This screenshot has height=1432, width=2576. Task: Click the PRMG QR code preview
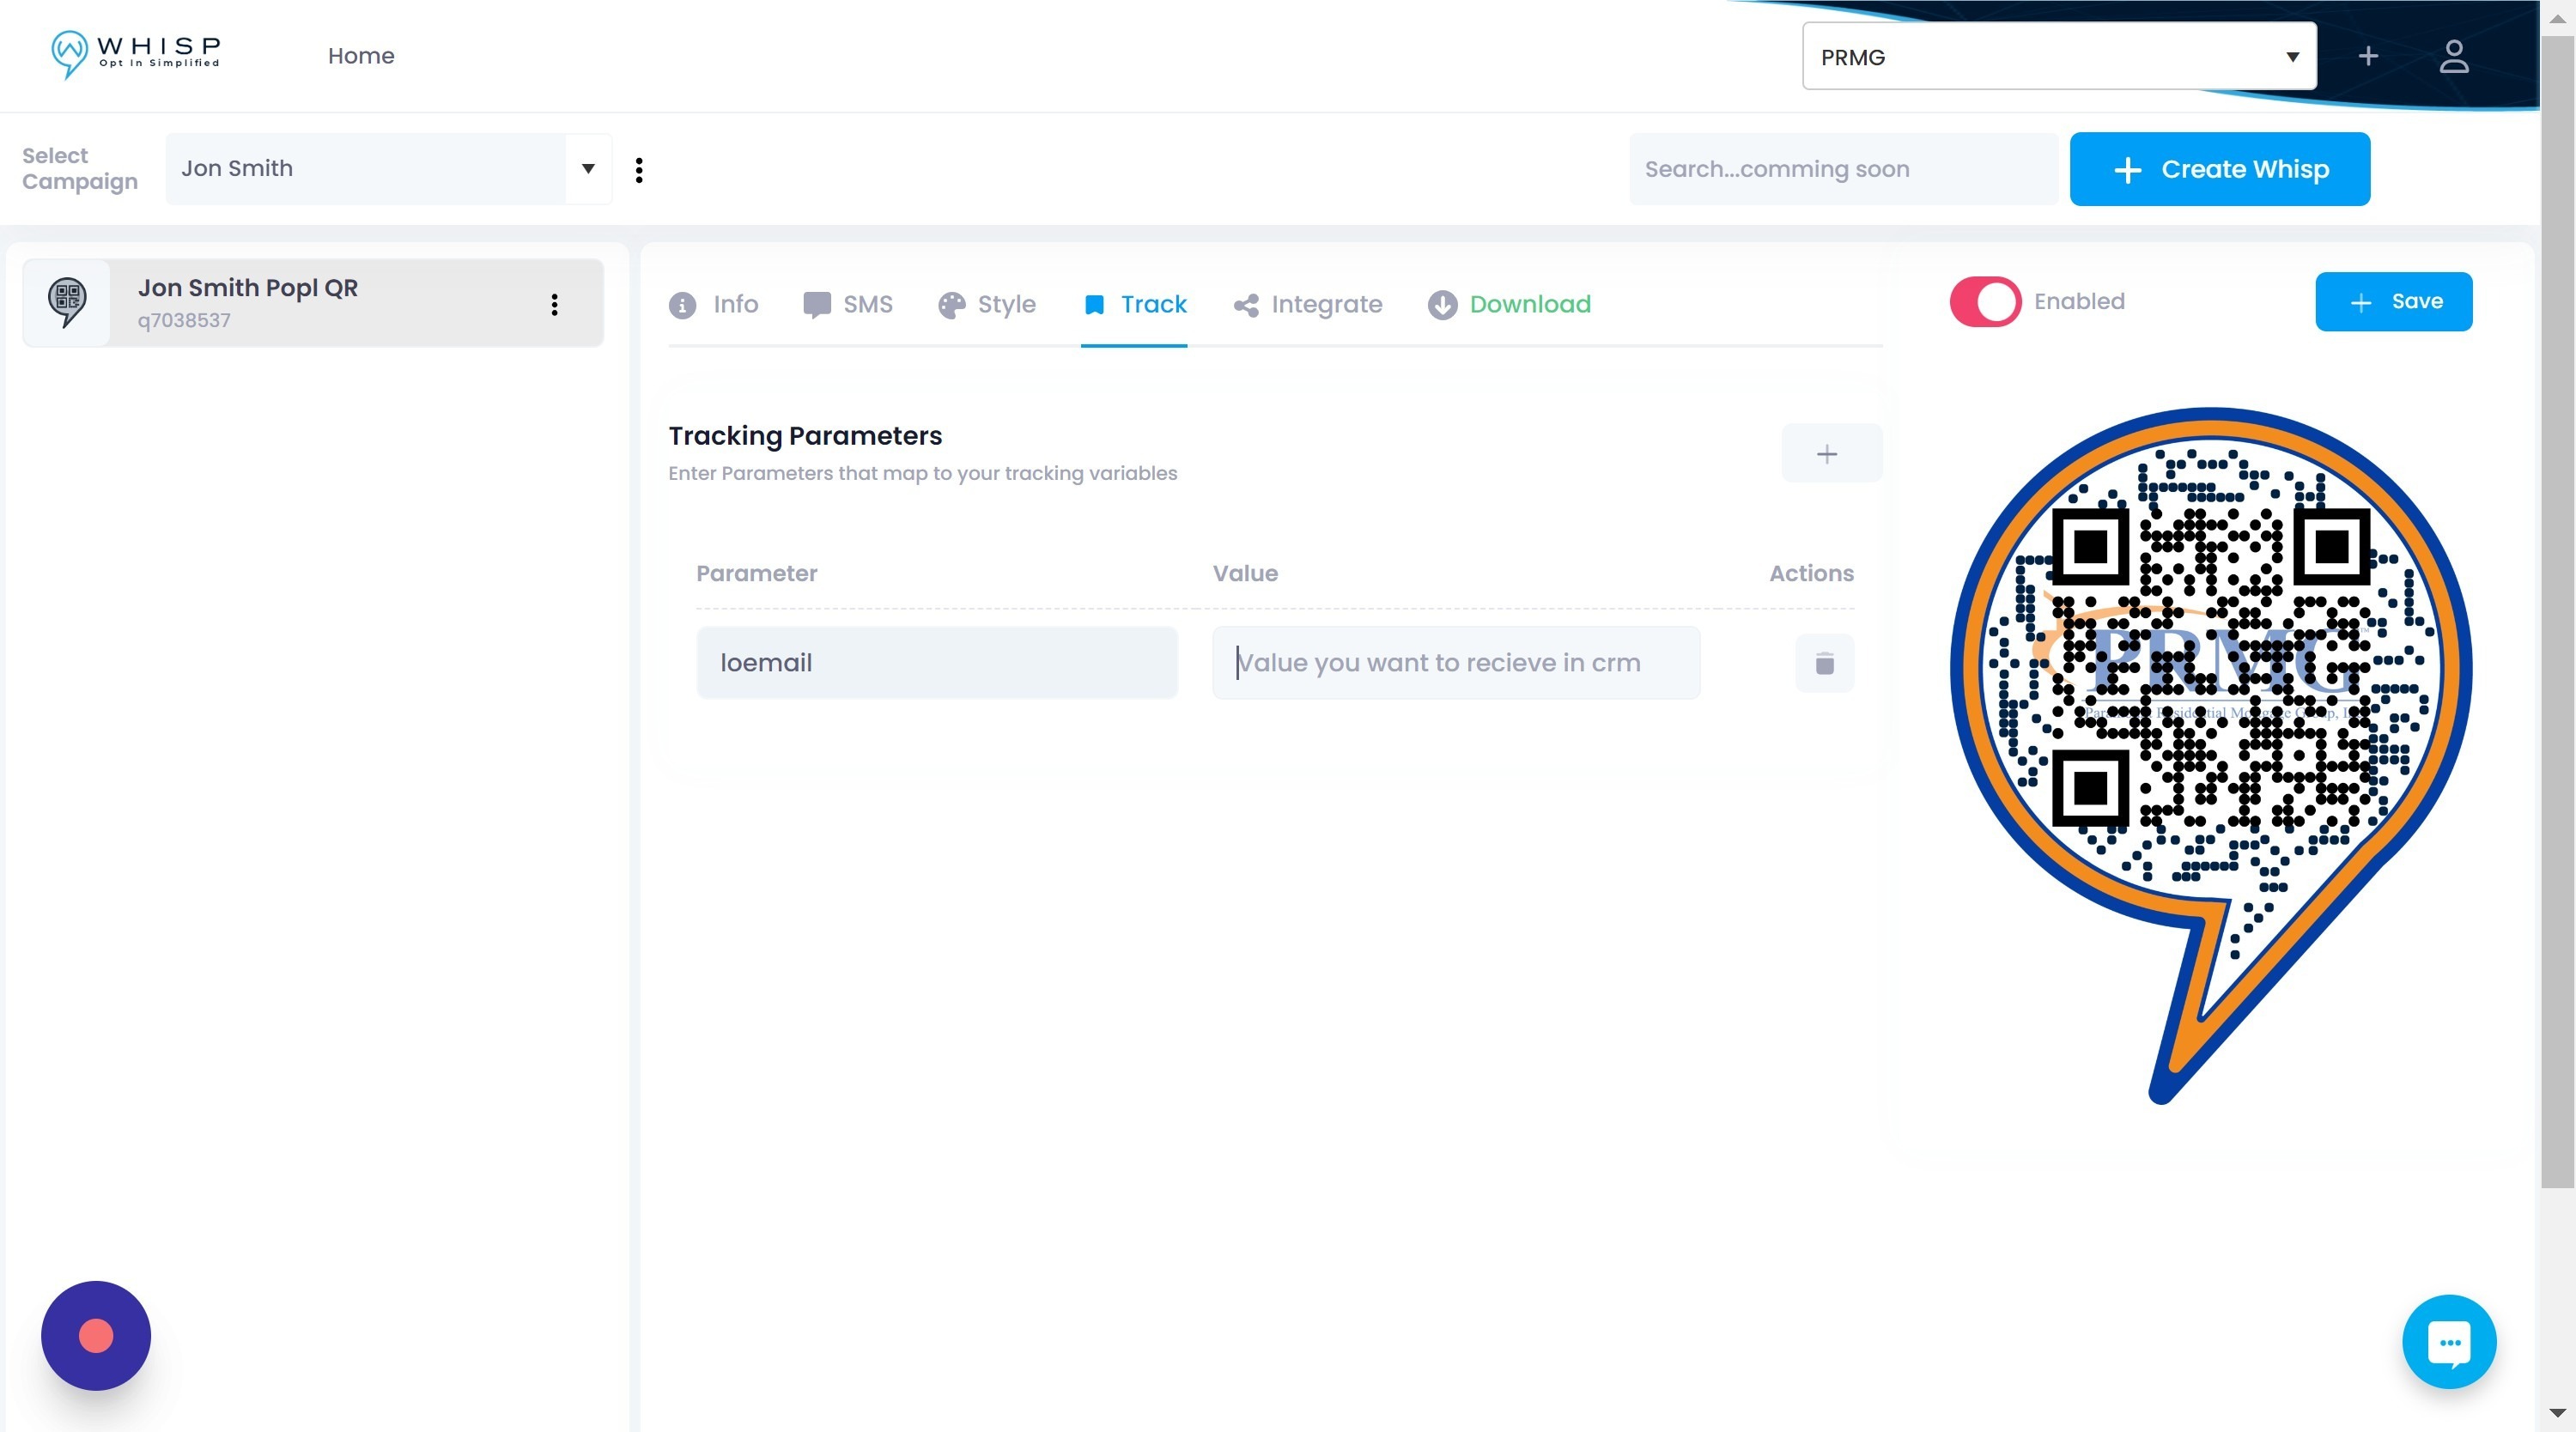[x=2211, y=755]
